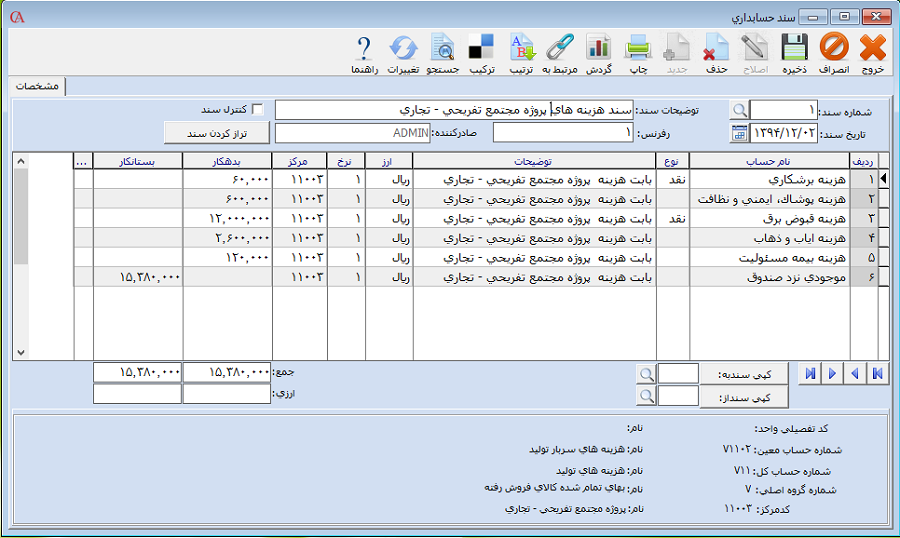The width and height of the screenshot is (900, 538).
Task: Click the رفرنس input field
Action: point(563,133)
